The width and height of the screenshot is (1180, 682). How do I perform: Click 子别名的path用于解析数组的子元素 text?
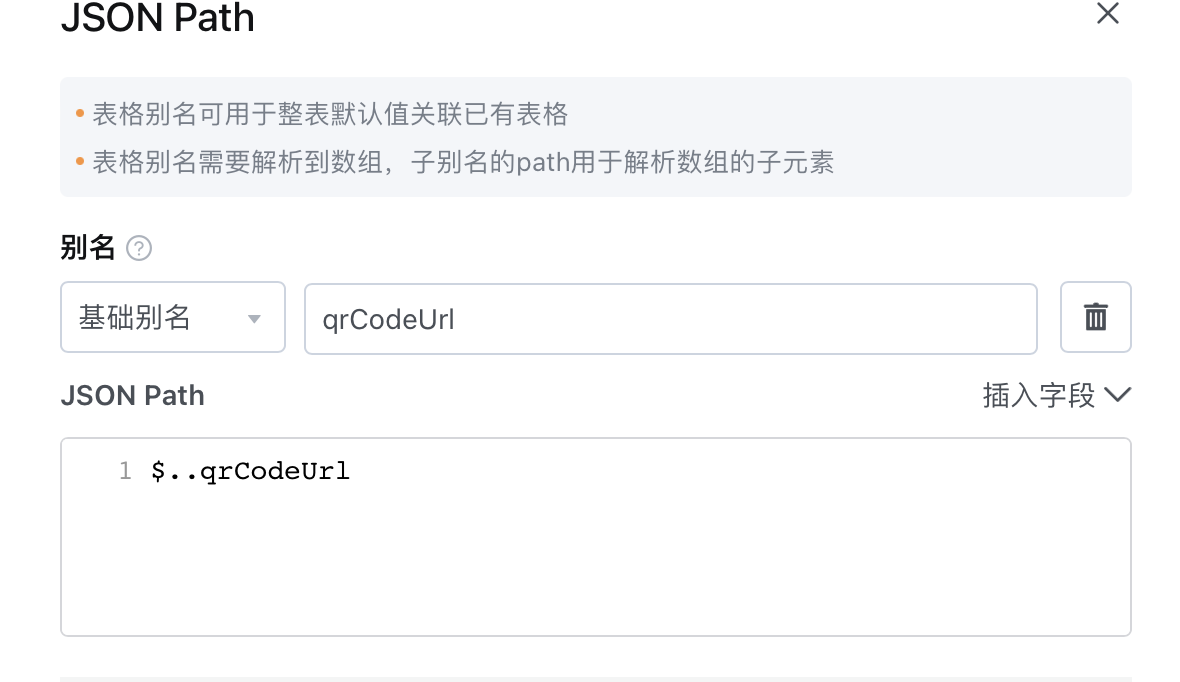[x=622, y=162]
